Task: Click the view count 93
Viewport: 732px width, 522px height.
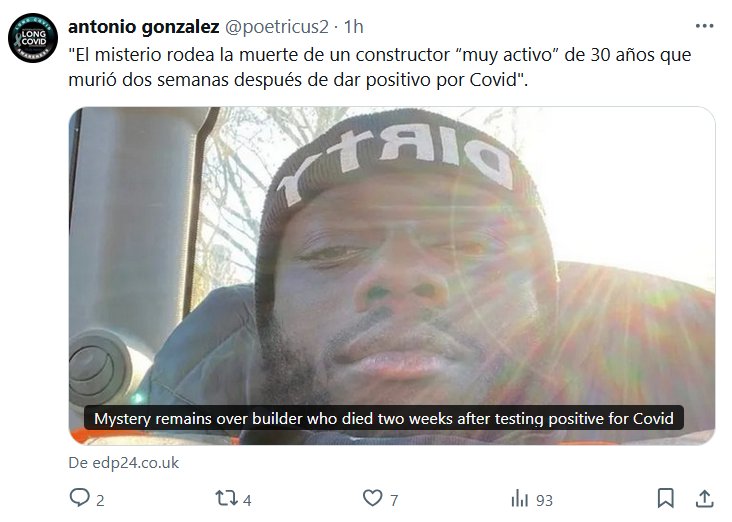Action: tap(544, 501)
